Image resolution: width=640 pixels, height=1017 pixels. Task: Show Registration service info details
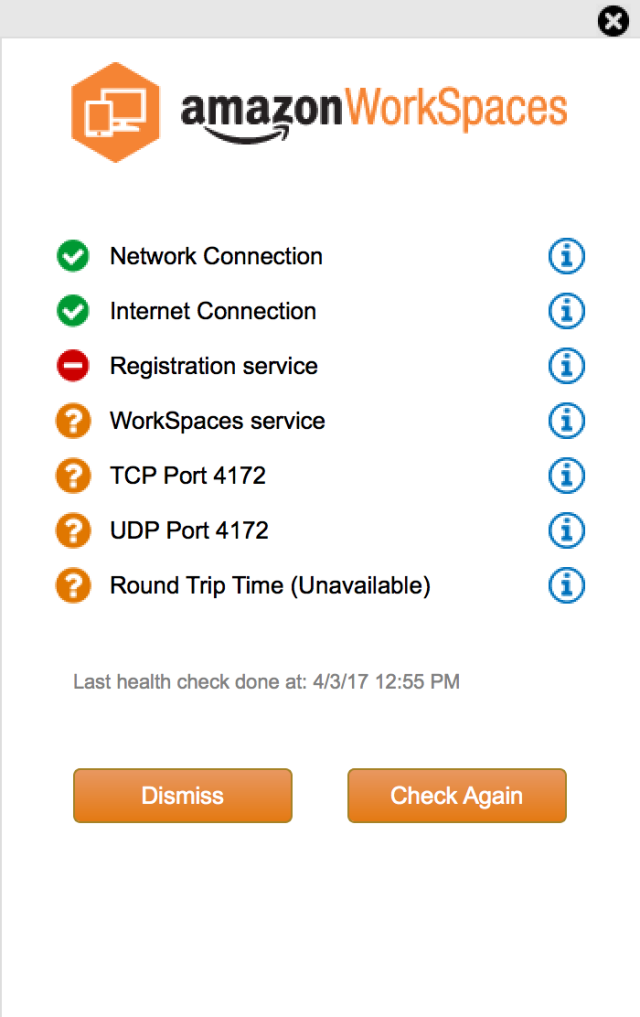[567, 367]
